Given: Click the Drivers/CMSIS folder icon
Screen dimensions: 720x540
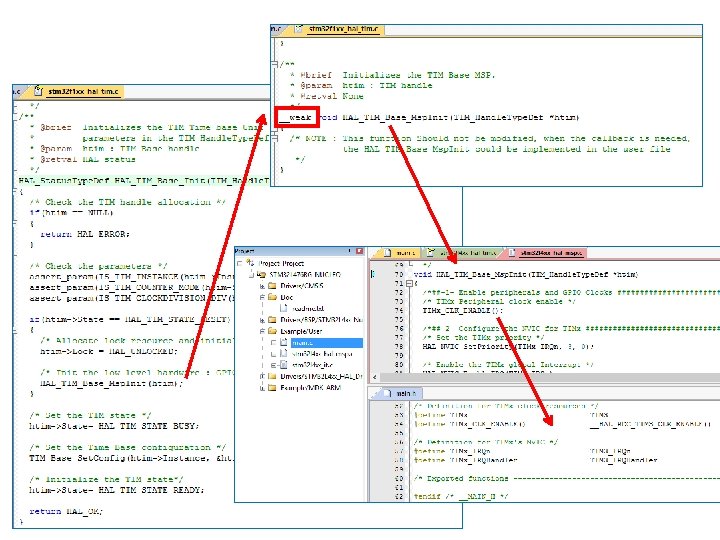Looking at the screenshot, I should coord(272,286).
